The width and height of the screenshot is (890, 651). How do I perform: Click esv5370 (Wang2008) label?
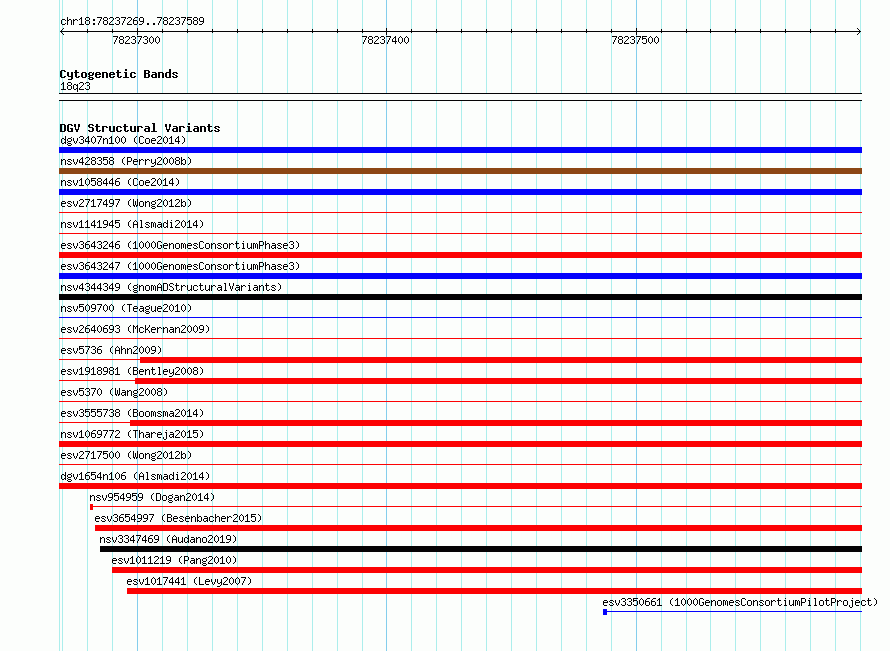coord(114,392)
